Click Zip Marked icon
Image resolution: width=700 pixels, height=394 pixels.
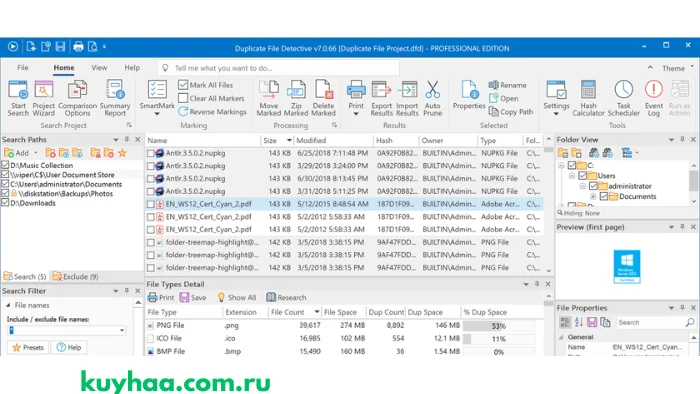(296, 98)
